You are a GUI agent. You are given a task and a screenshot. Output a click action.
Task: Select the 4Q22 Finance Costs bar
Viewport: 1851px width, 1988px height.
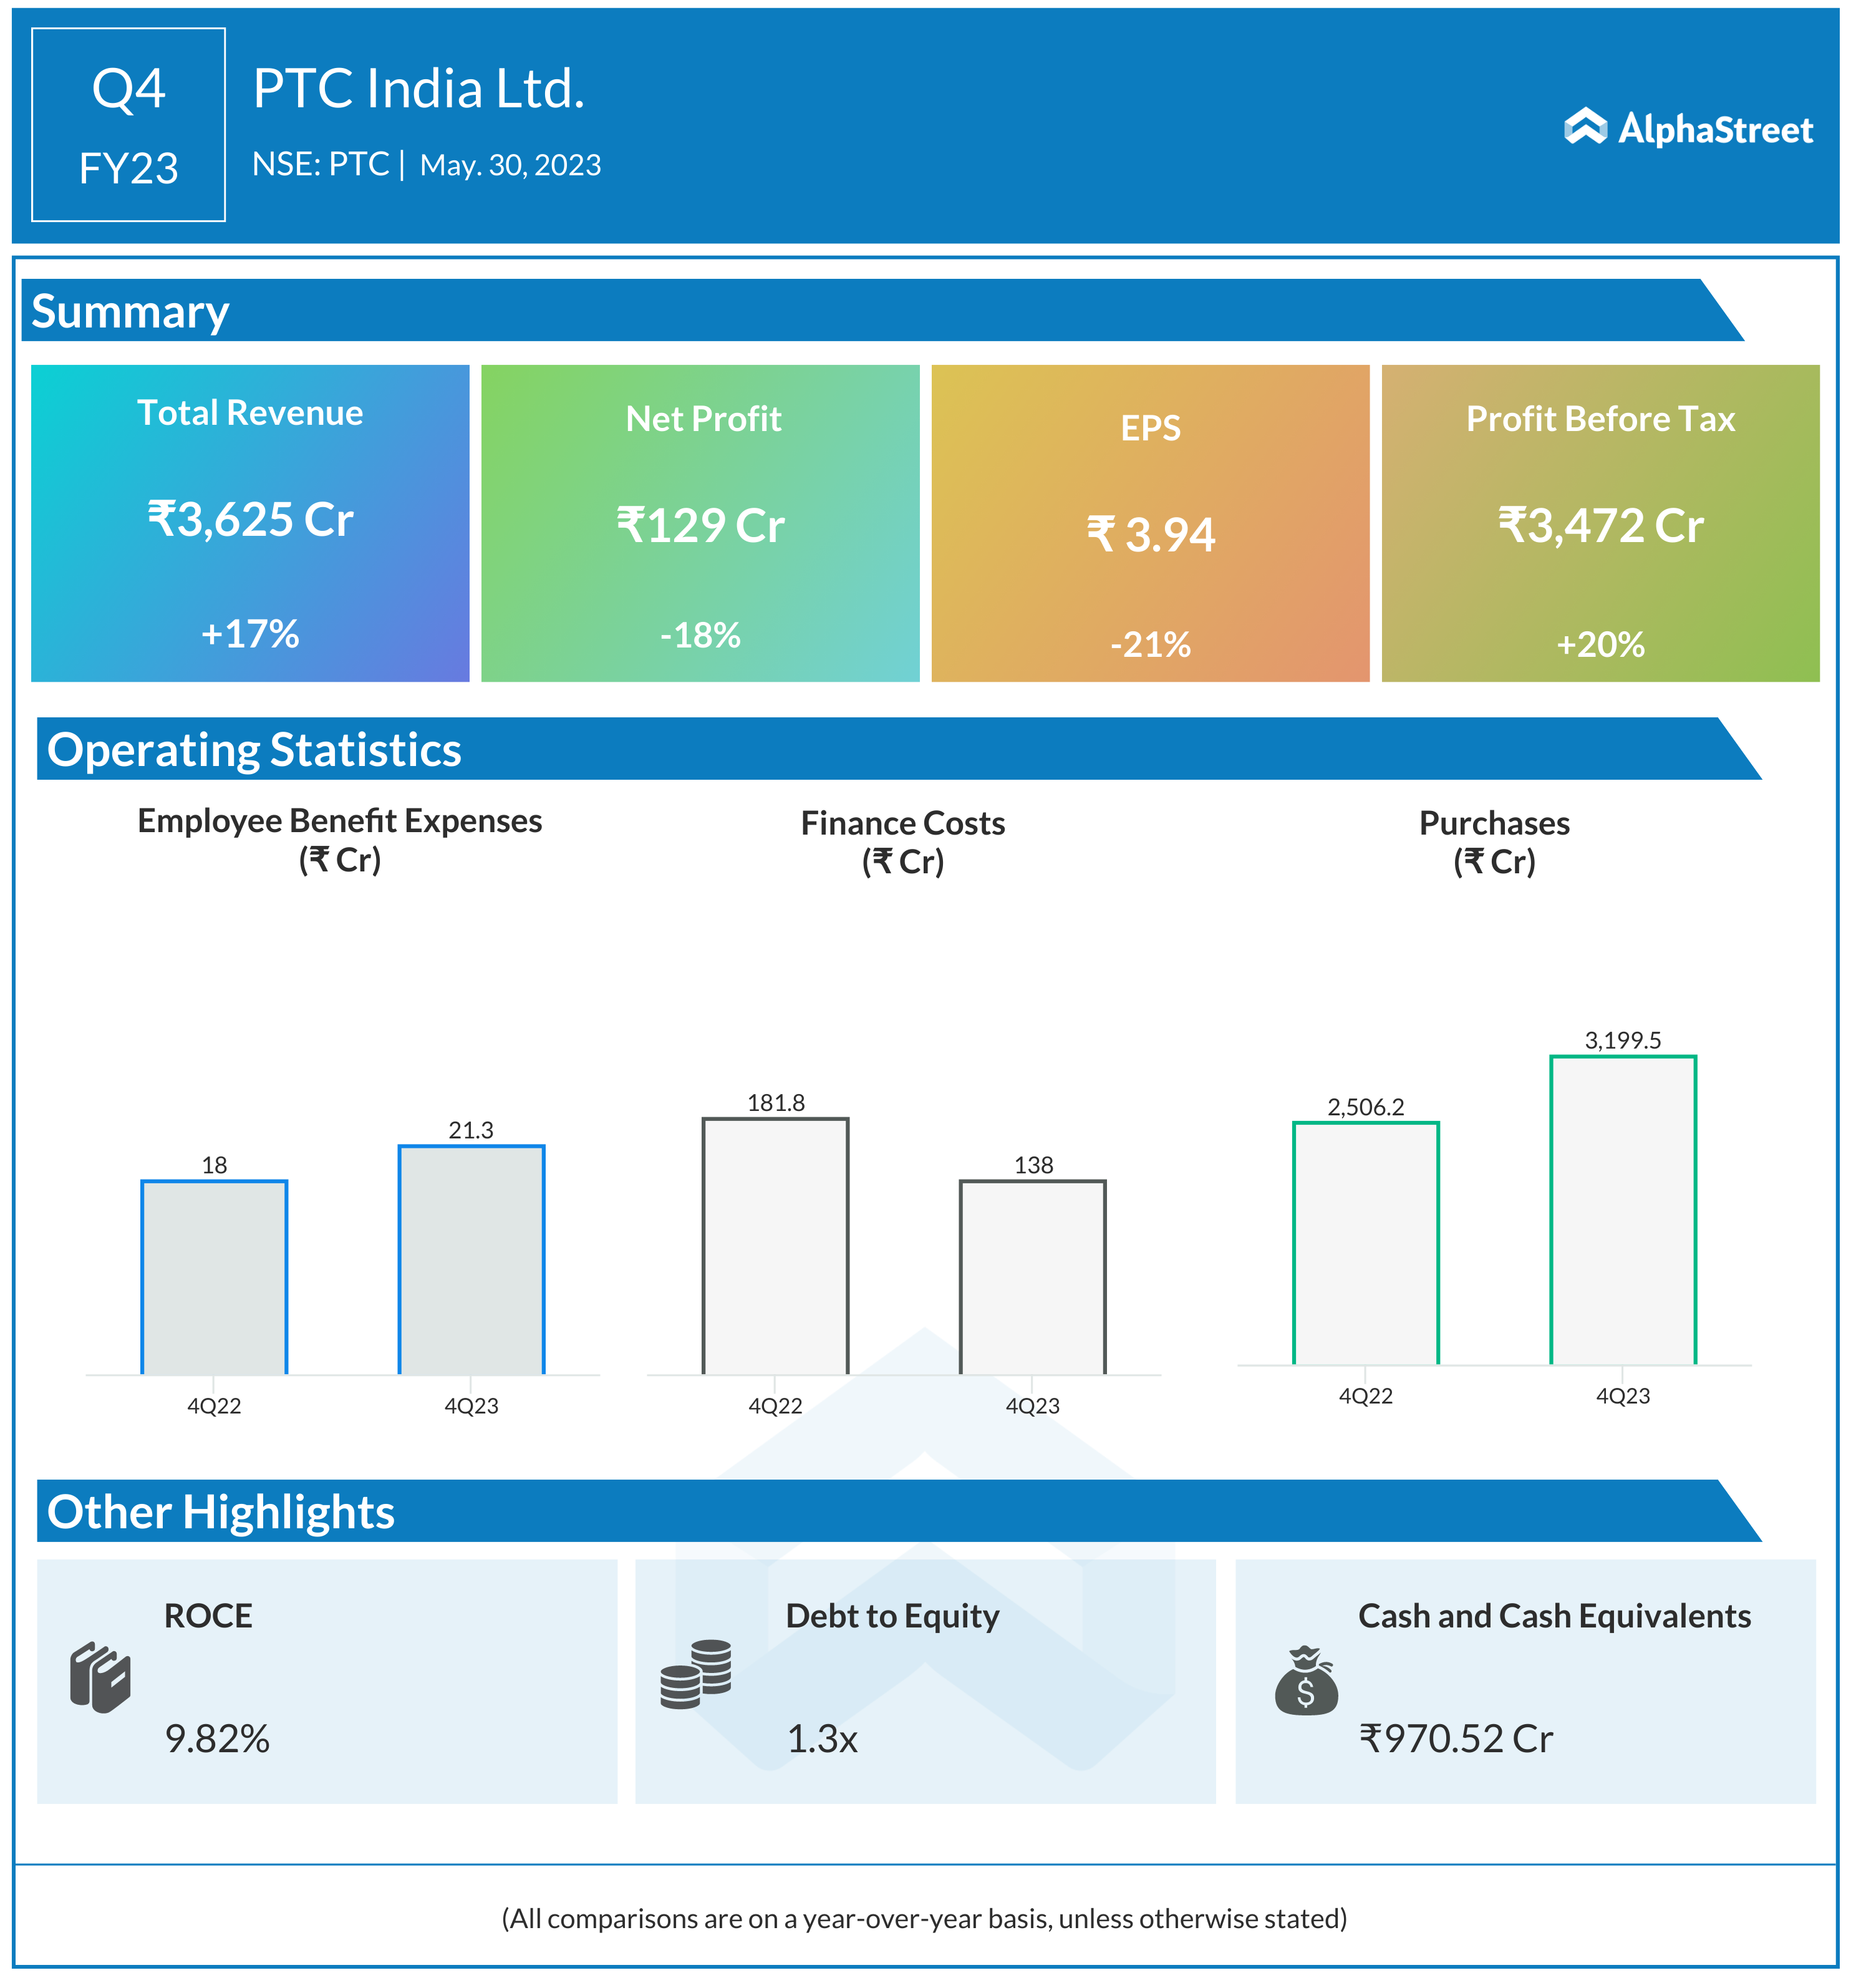tap(775, 1246)
